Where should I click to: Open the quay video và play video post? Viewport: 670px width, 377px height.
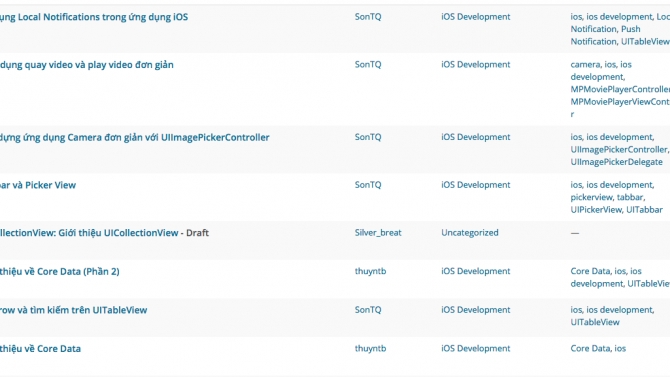tap(87, 65)
